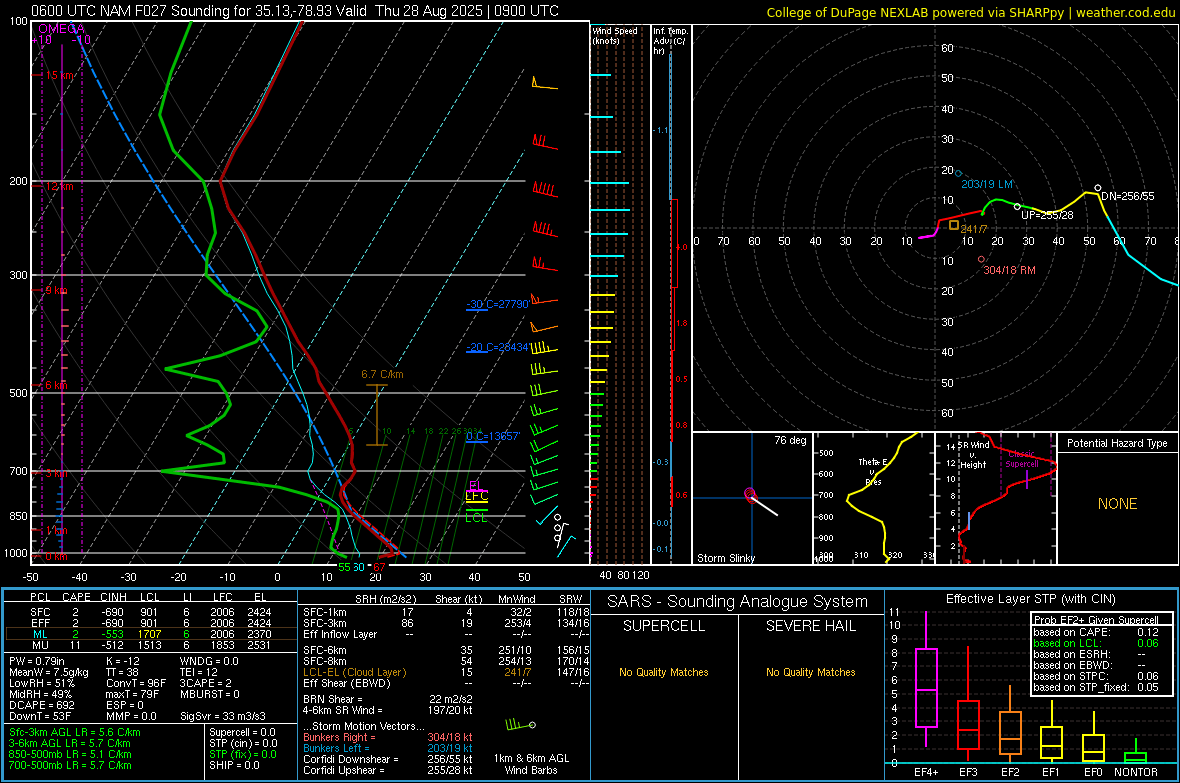
Task: Click the SHIP = 0.0 value
Action: (x=234, y=765)
